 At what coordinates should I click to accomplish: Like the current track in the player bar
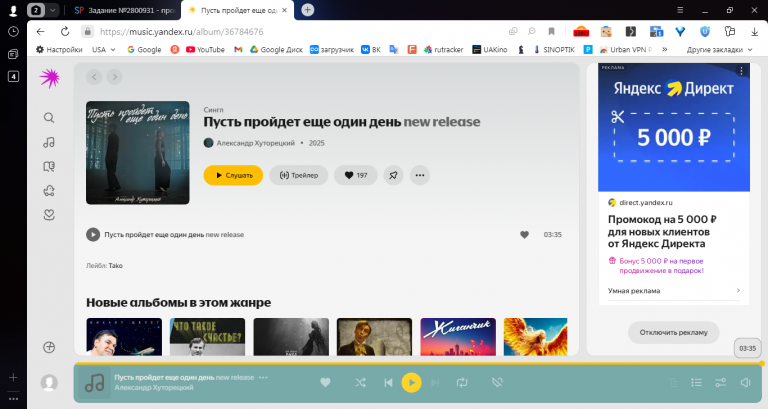point(325,383)
